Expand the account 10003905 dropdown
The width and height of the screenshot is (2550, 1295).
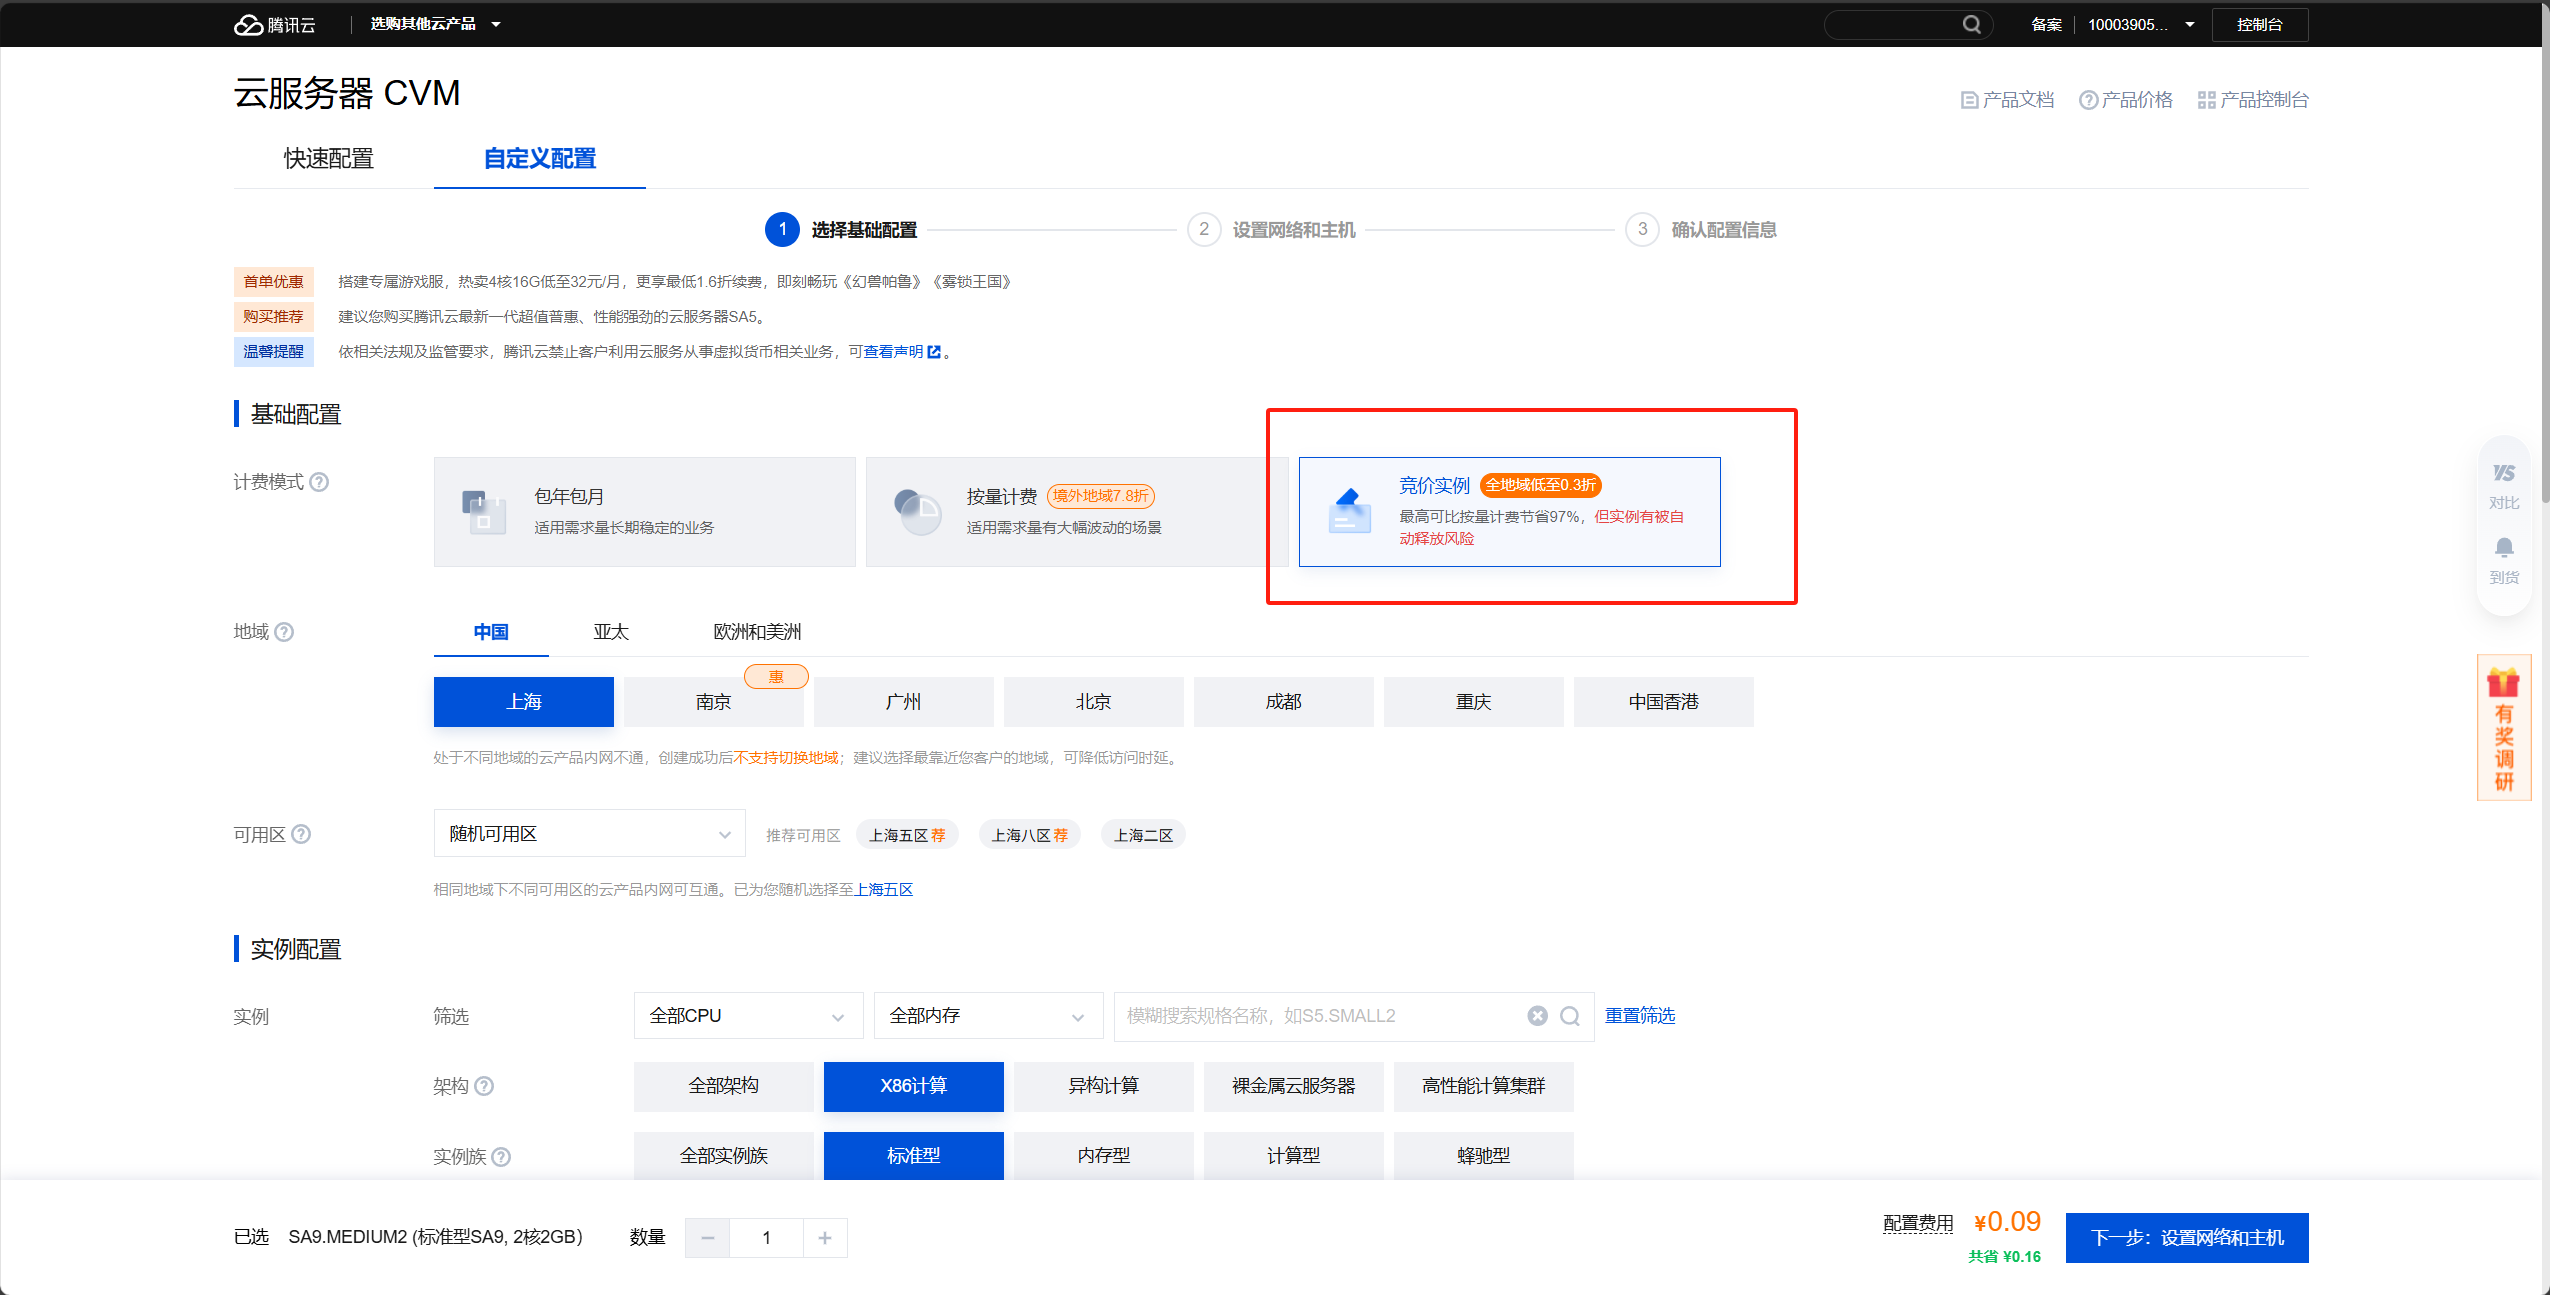click(x=2141, y=25)
